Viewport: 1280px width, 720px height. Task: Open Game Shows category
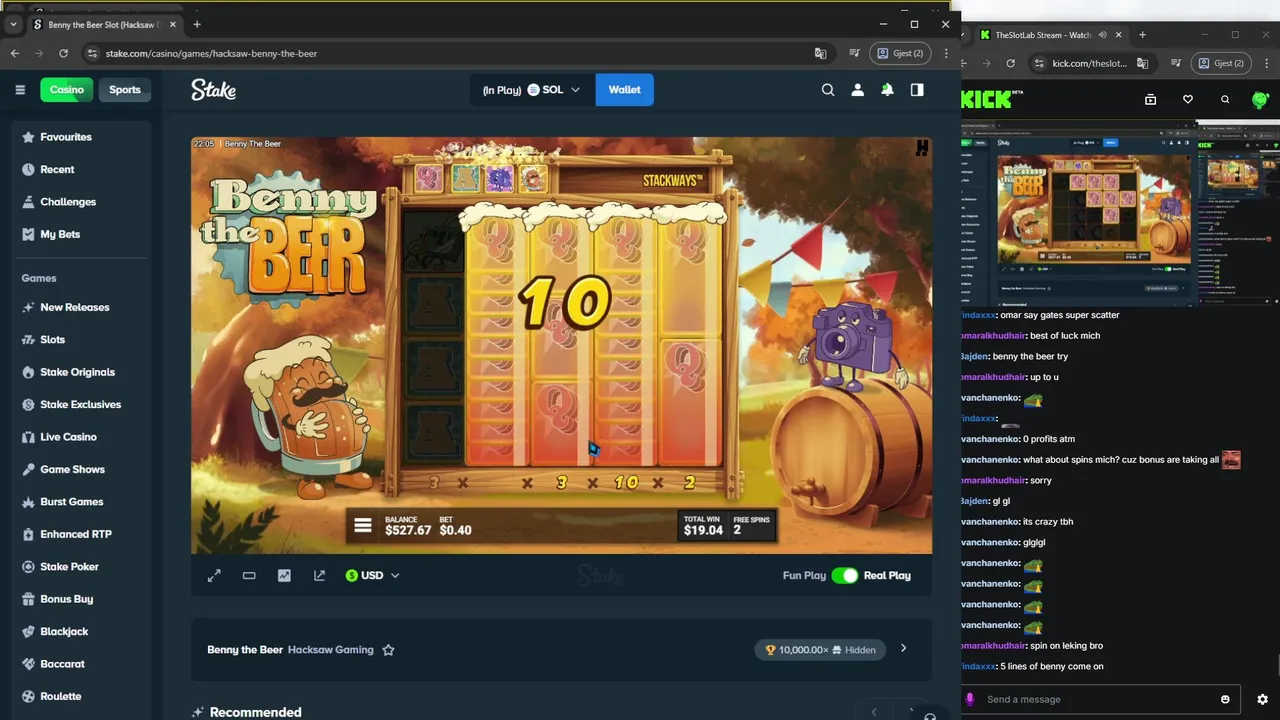click(82, 469)
